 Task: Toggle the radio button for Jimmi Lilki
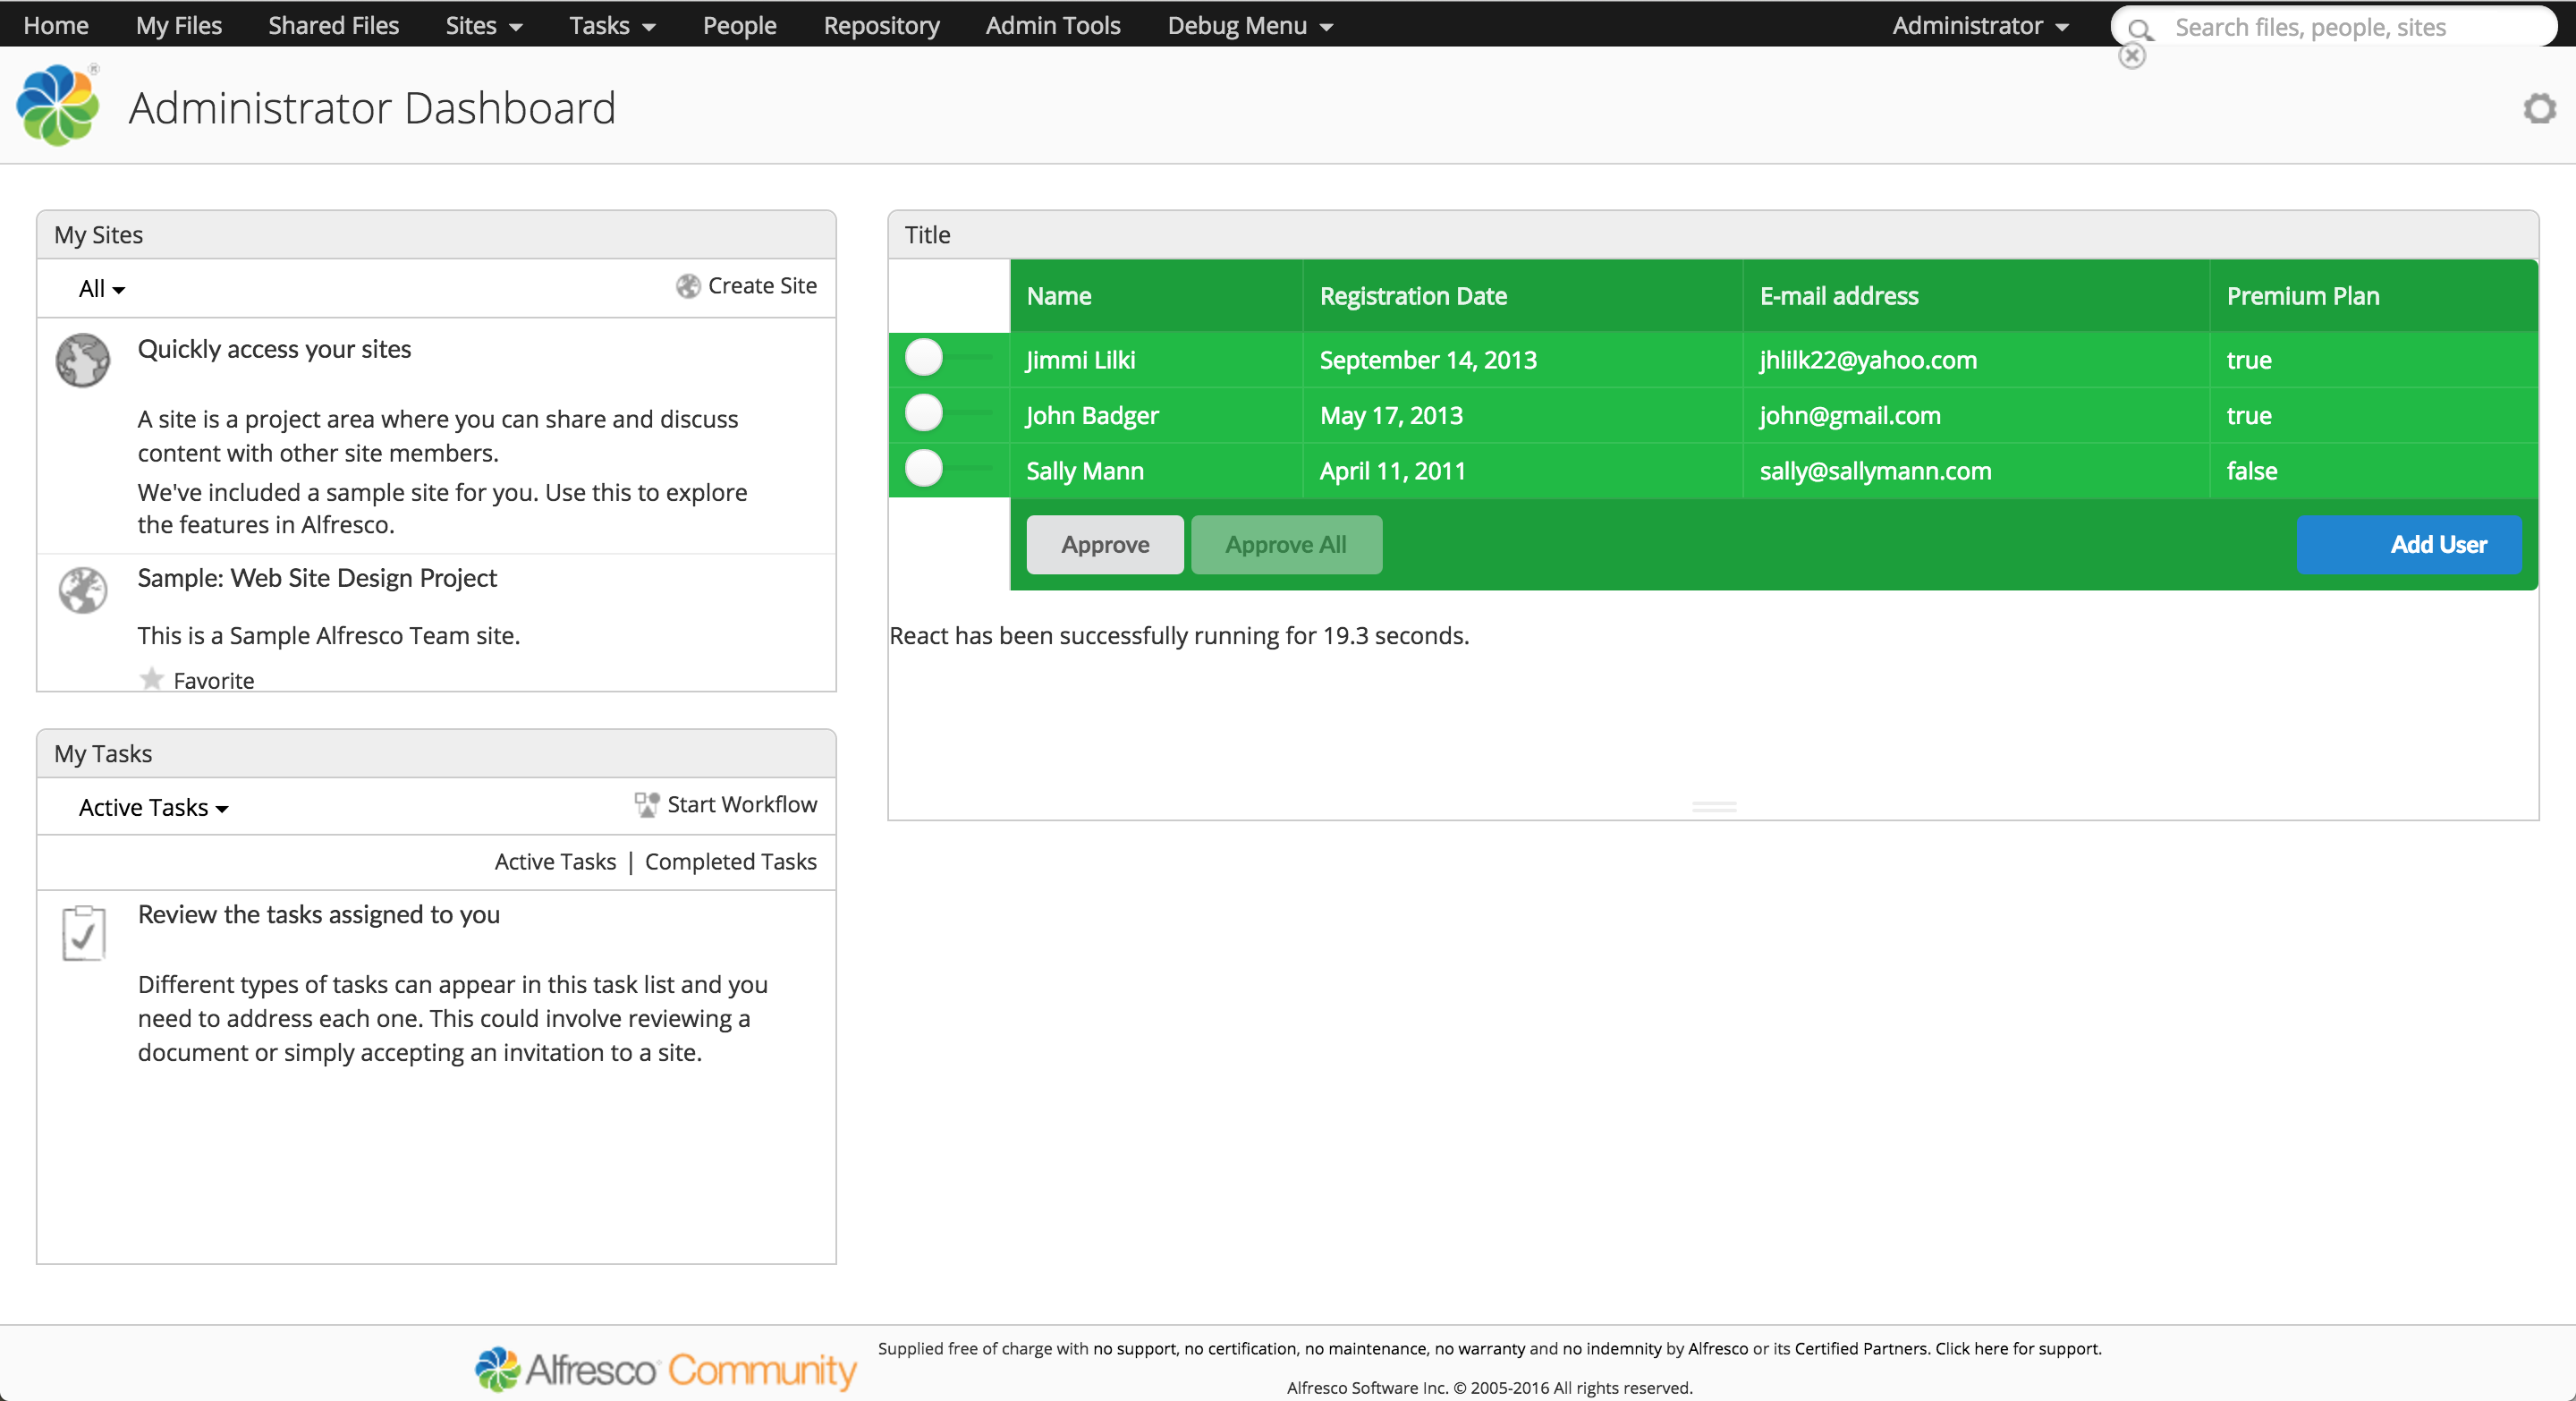pos(926,359)
